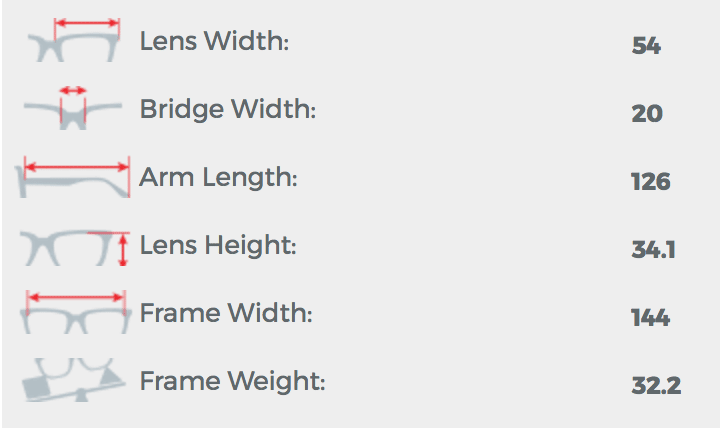Click the lens width value 54
The width and height of the screenshot is (720, 428).
[x=646, y=45]
